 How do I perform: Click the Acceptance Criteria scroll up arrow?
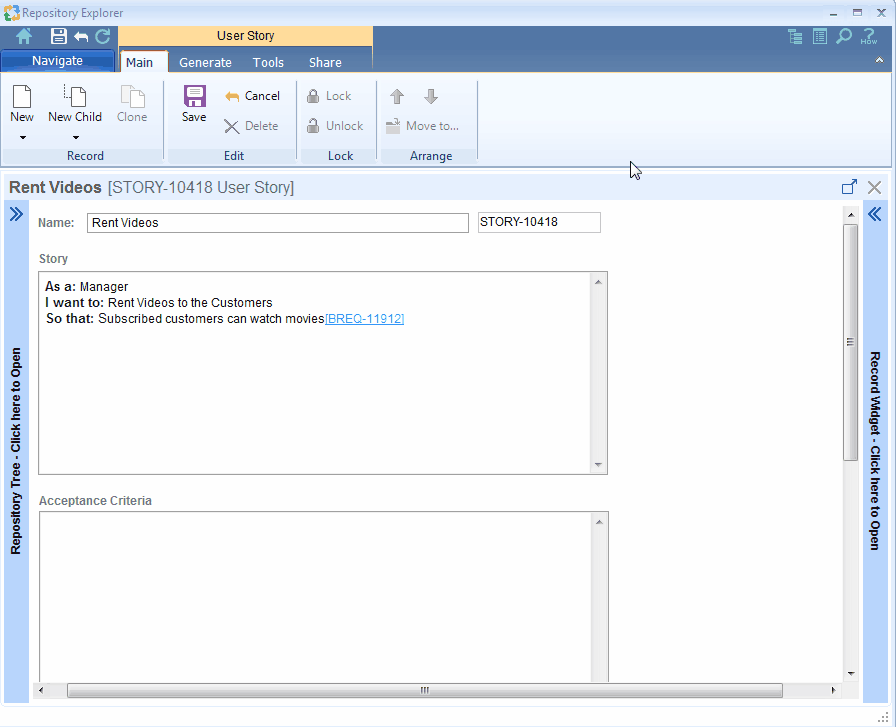(599, 522)
